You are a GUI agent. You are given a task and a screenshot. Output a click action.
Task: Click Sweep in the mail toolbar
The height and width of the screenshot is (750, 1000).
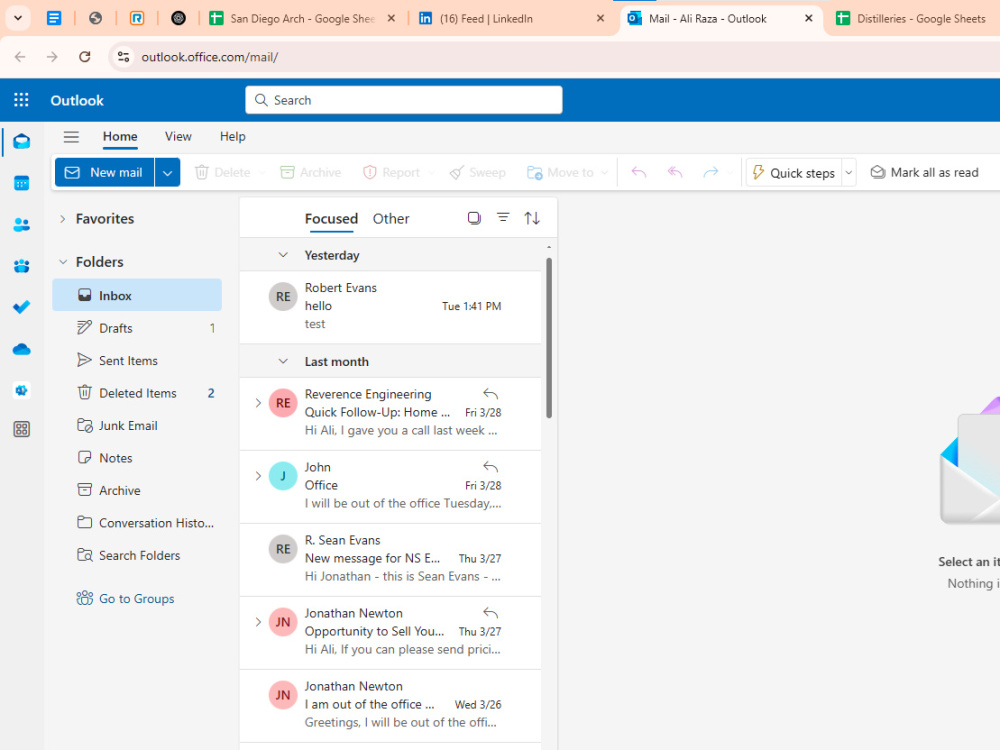click(477, 172)
